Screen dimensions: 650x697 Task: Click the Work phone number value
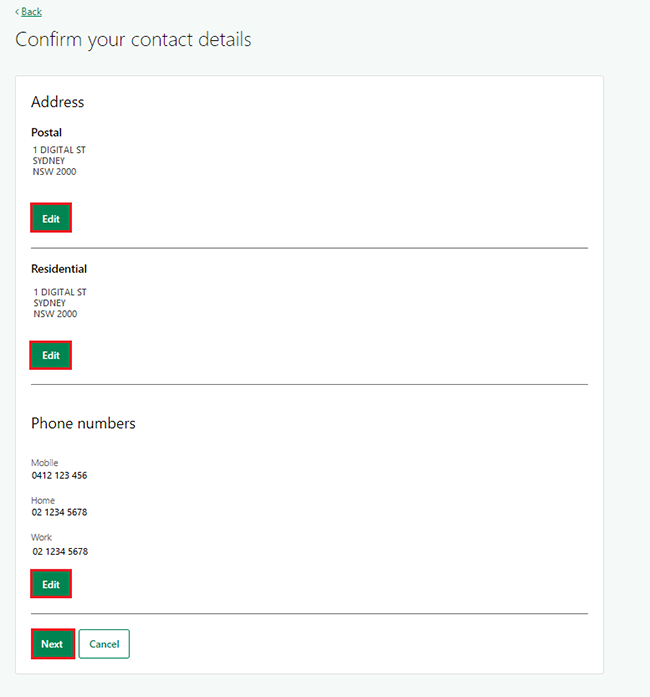pos(60,551)
